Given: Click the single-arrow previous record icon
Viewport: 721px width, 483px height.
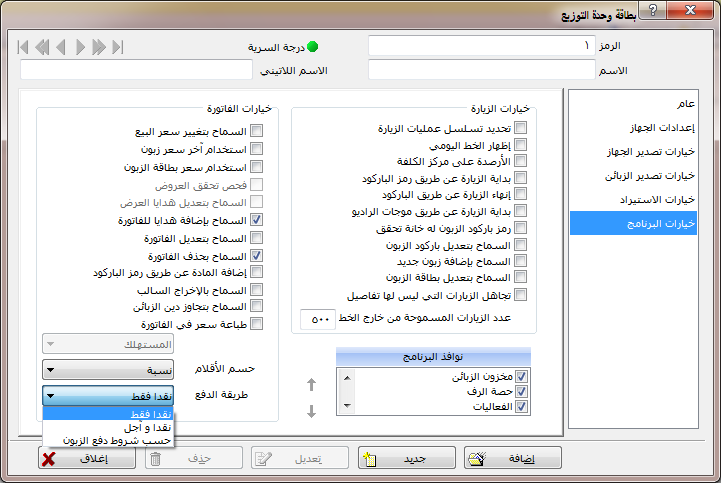Looking at the screenshot, I should pos(61,46).
